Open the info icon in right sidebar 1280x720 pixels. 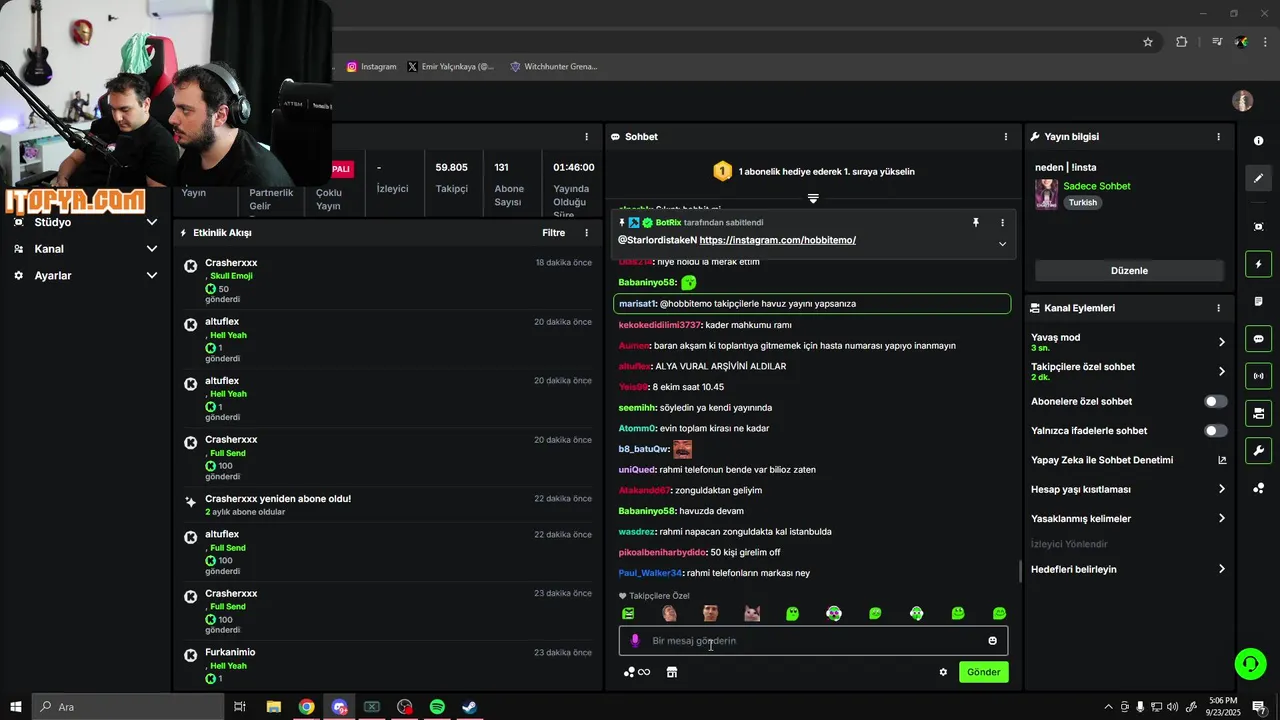[x=1258, y=141]
